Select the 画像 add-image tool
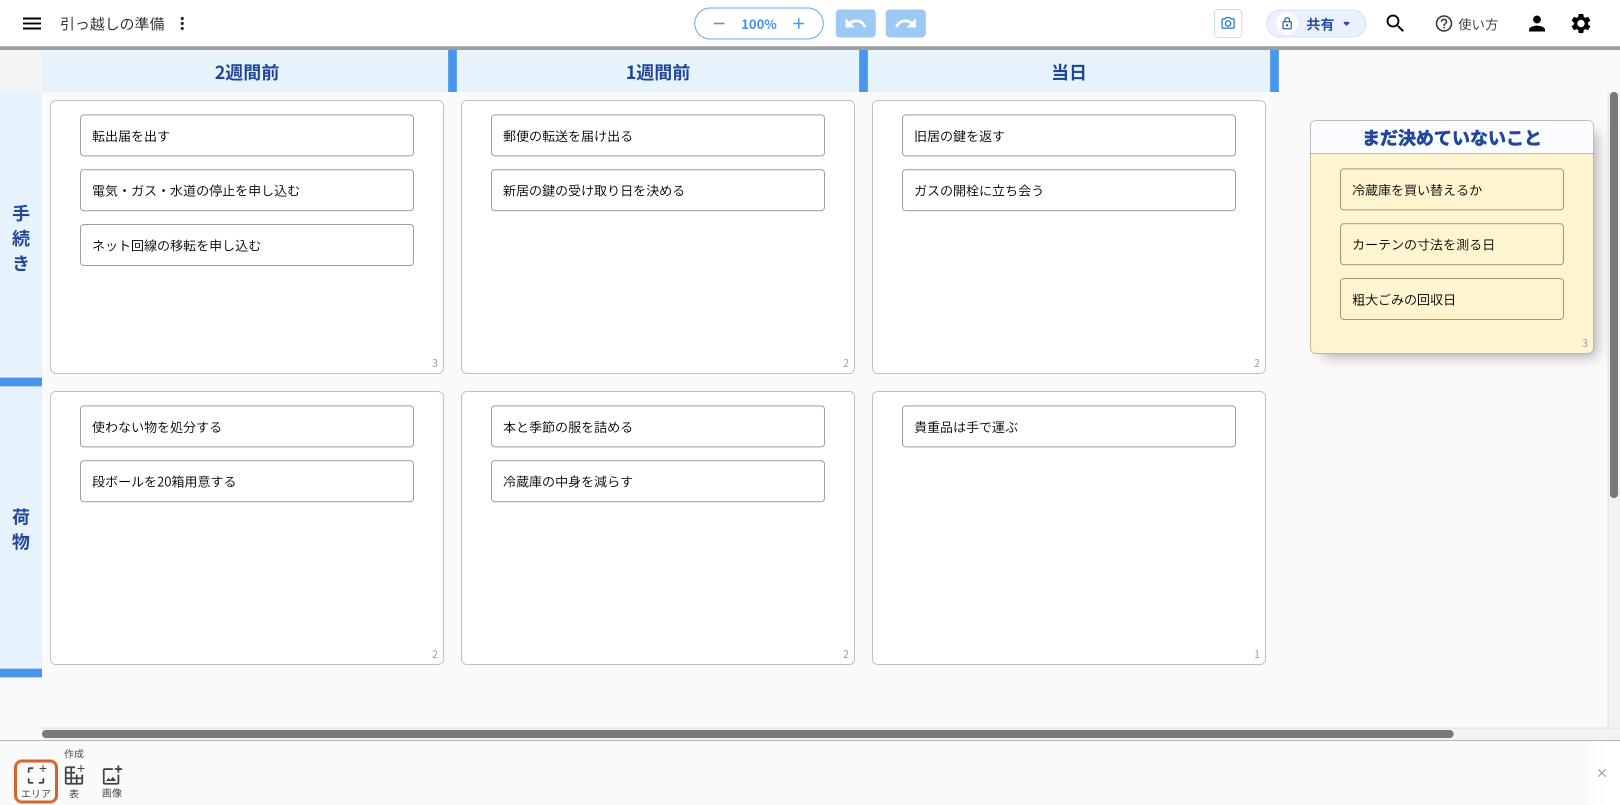1620x805 pixels. pyautogui.click(x=112, y=780)
